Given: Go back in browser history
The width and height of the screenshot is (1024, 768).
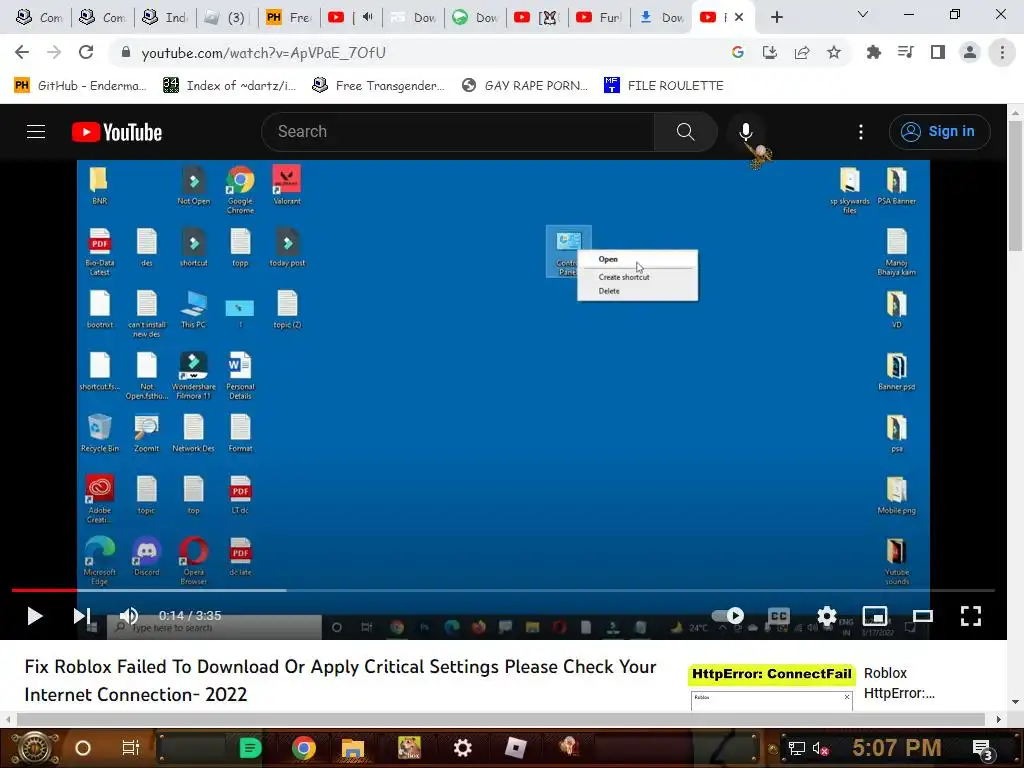Looking at the screenshot, I should pyautogui.click(x=22, y=52).
